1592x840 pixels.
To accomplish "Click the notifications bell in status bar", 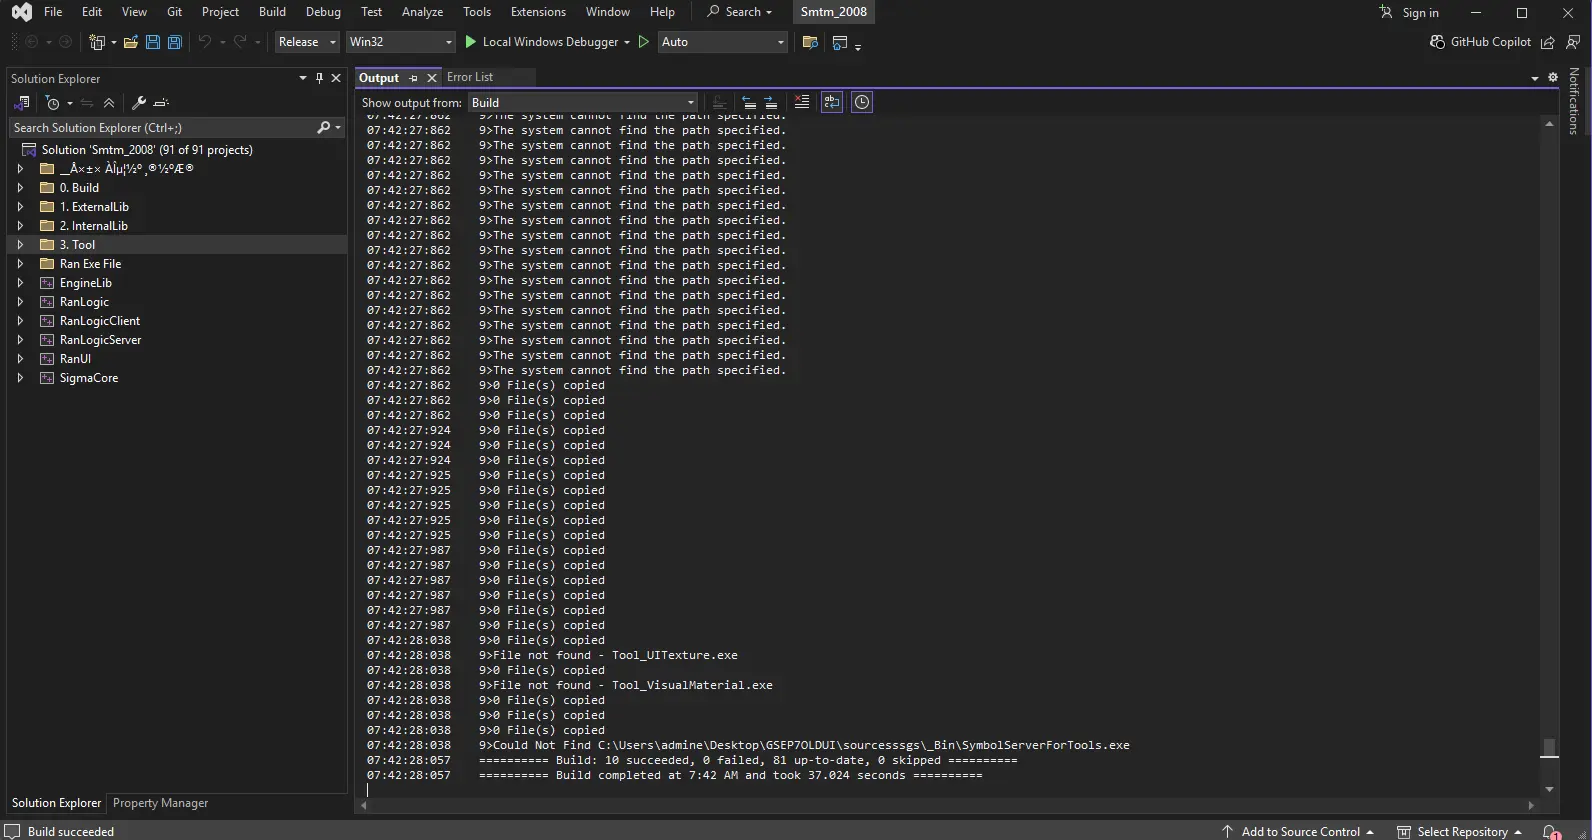I will (x=1551, y=832).
